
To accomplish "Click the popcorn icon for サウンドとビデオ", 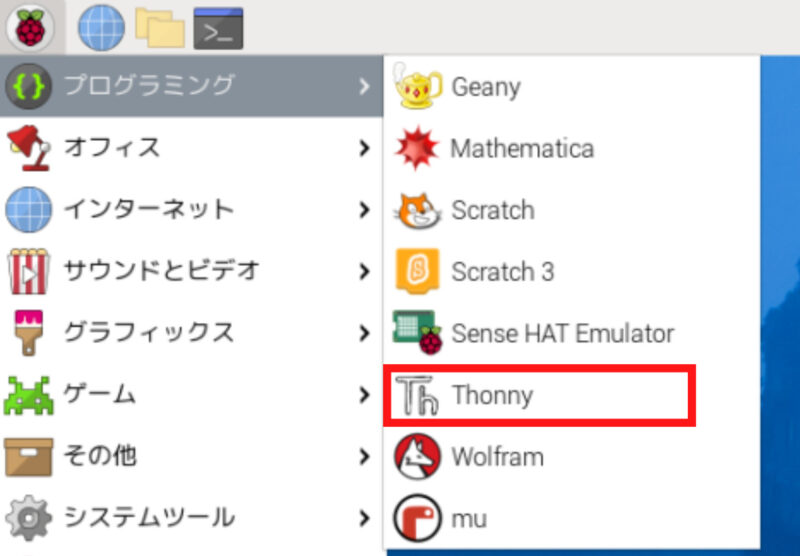I will click(x=29, y=271).
